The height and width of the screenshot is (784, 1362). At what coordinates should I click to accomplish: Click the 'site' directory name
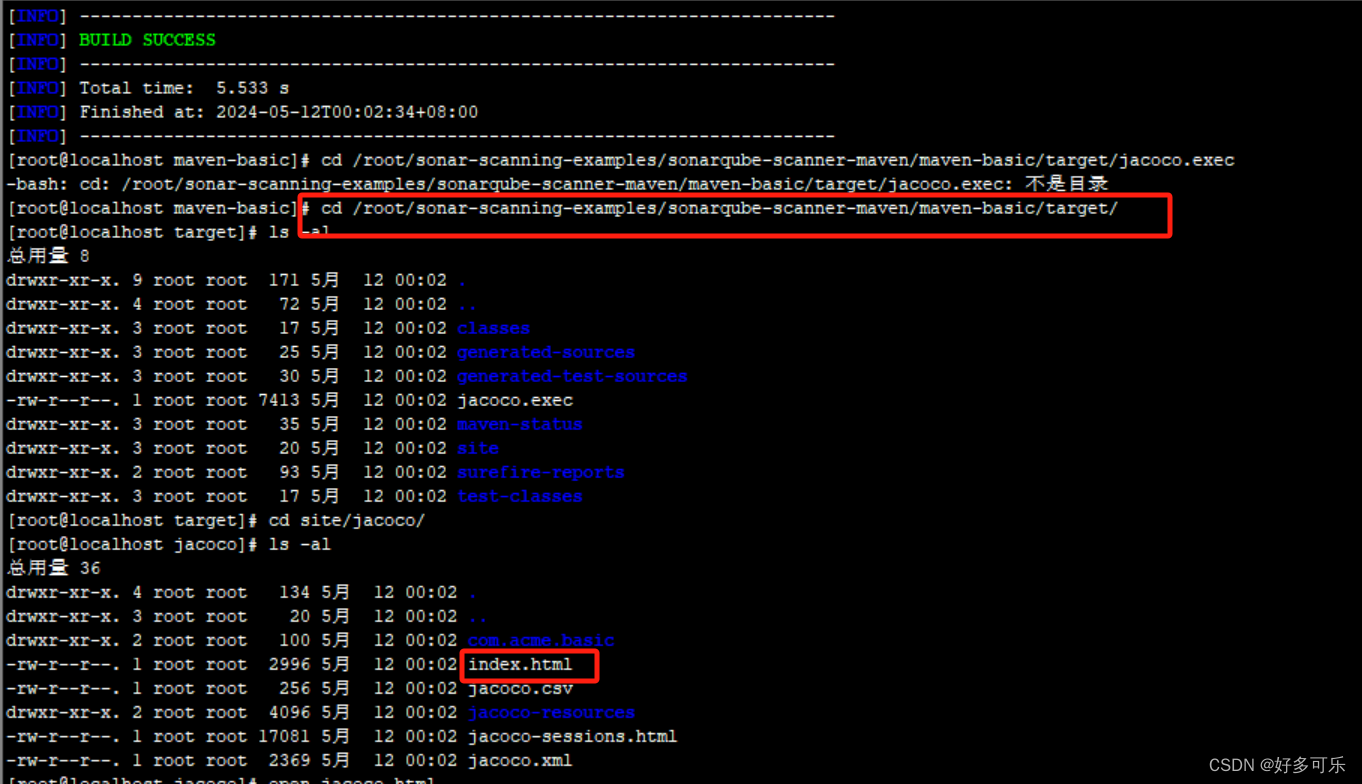point(478,448)
